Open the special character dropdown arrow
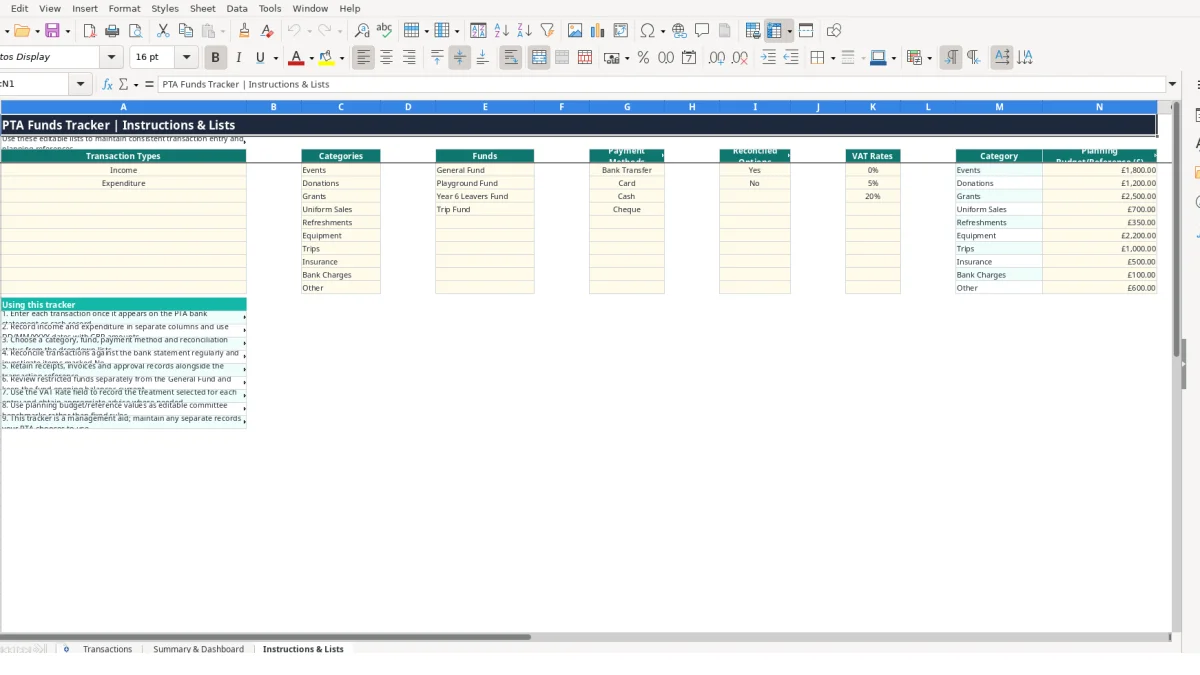This screenshot has width=1200, height=675. coord(663,31)
